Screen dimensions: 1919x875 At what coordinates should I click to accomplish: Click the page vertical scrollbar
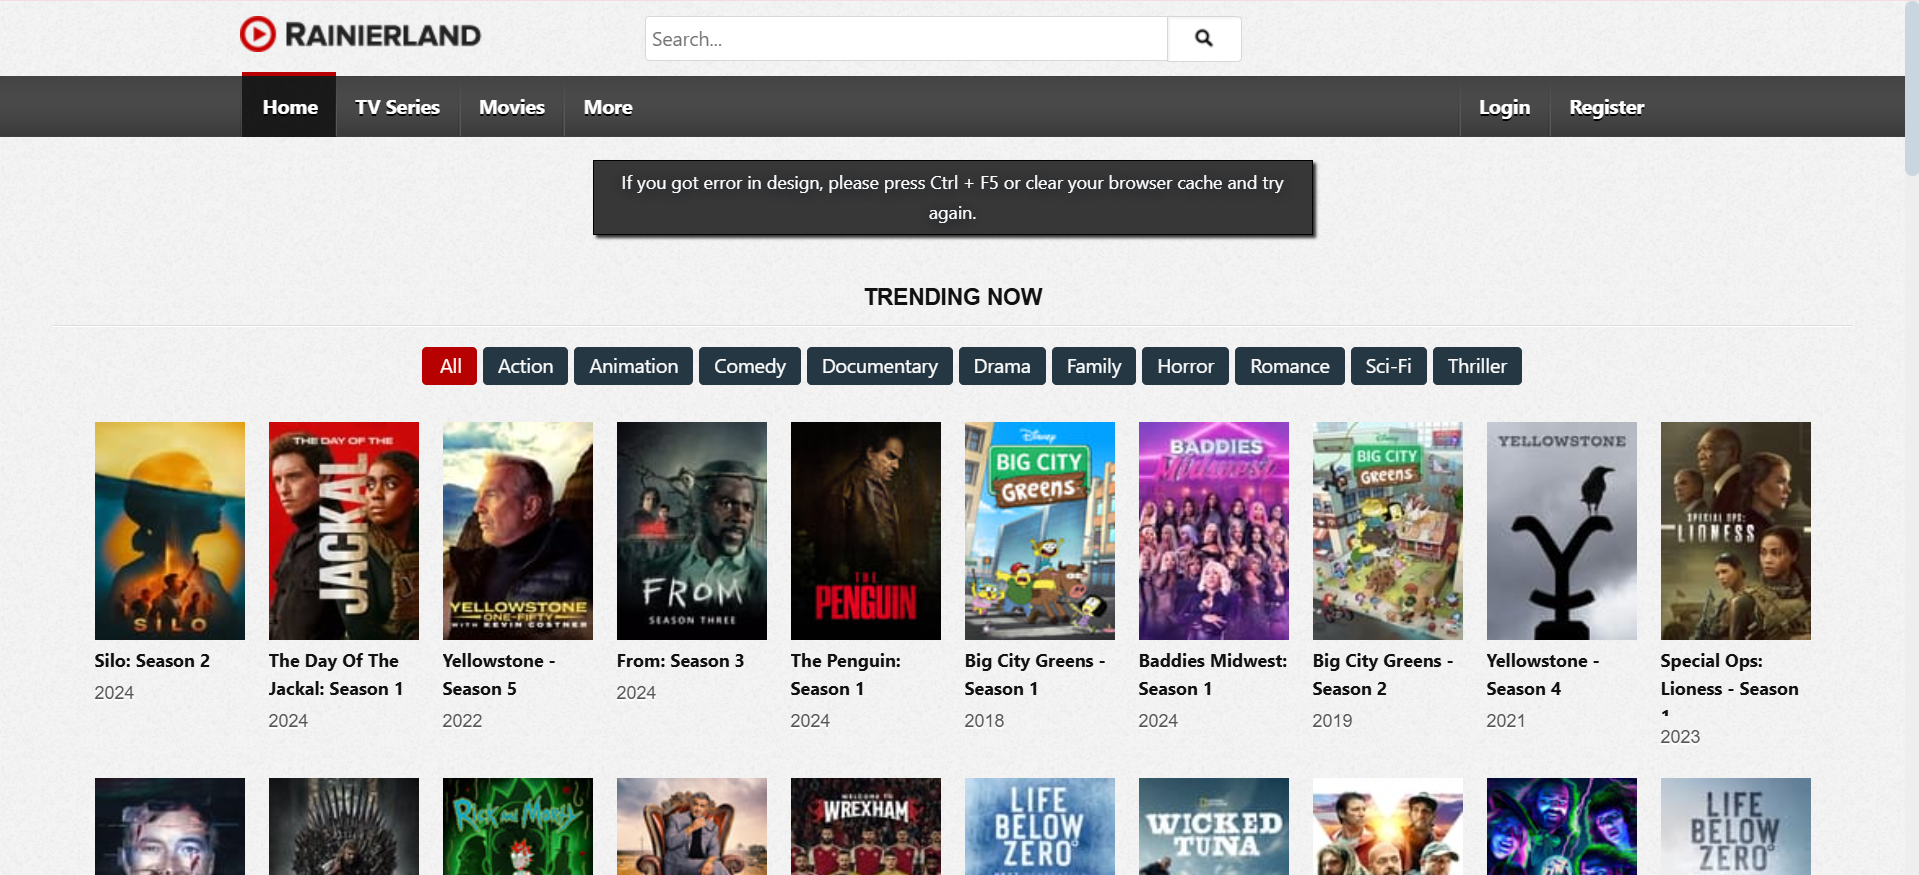coord(1911,90)
